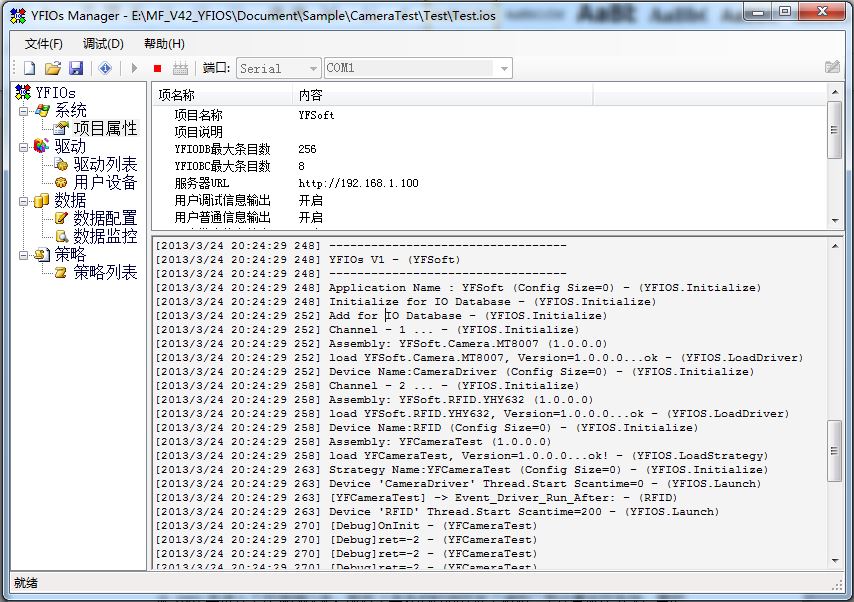Click the New file toolbar icon
854x602 pixels.
click(x=30, y=68)
